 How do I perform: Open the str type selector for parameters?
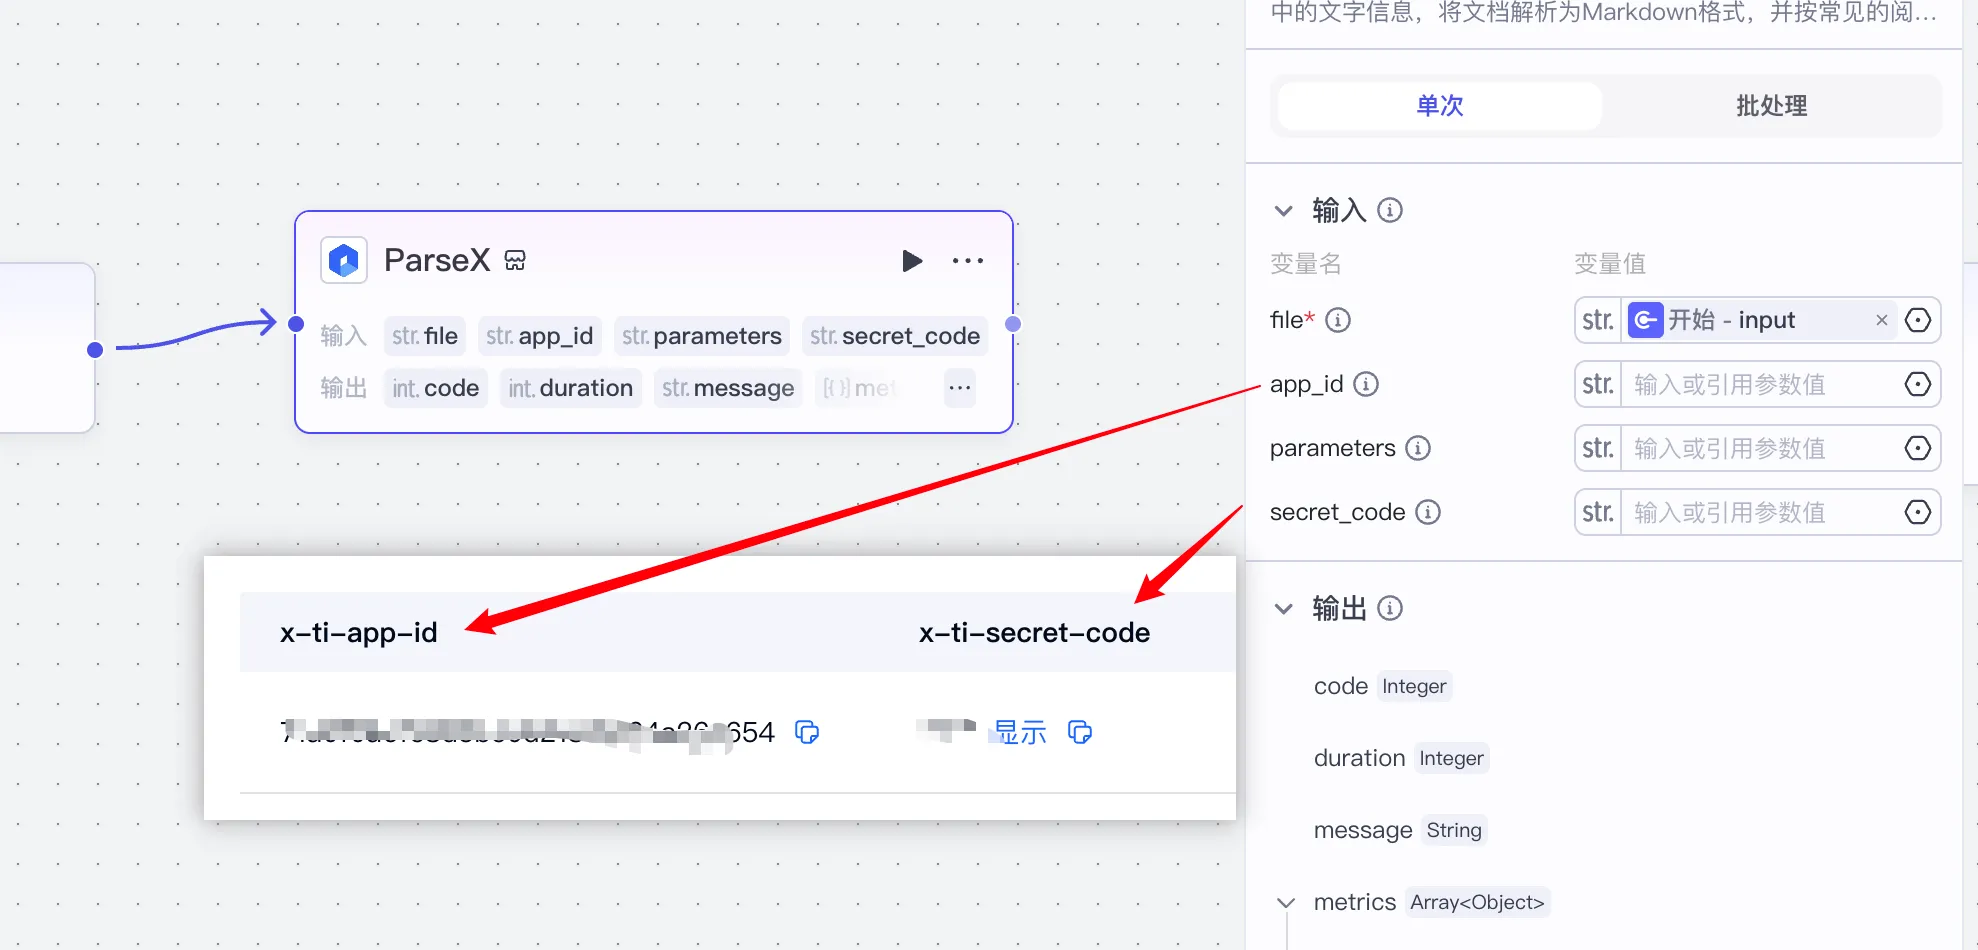point(1598,448)
